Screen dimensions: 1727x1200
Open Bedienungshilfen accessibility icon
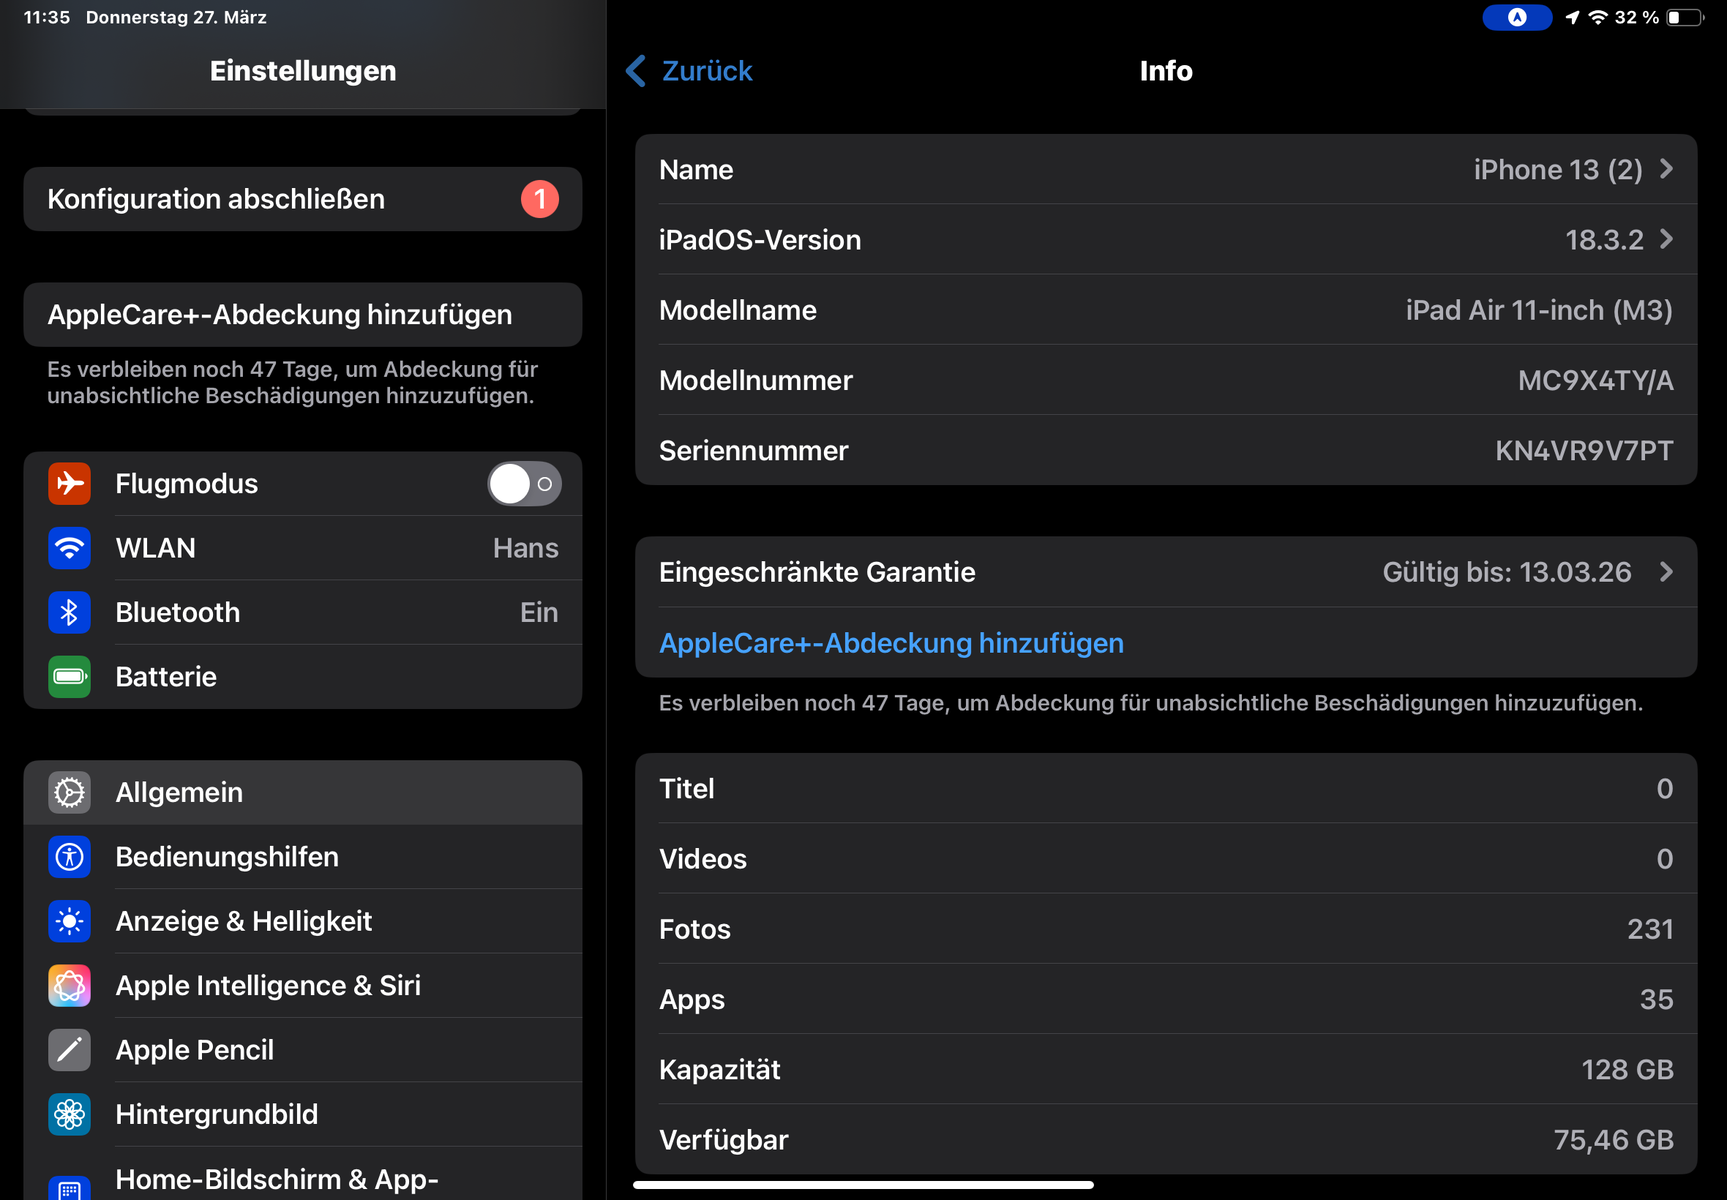70,857
